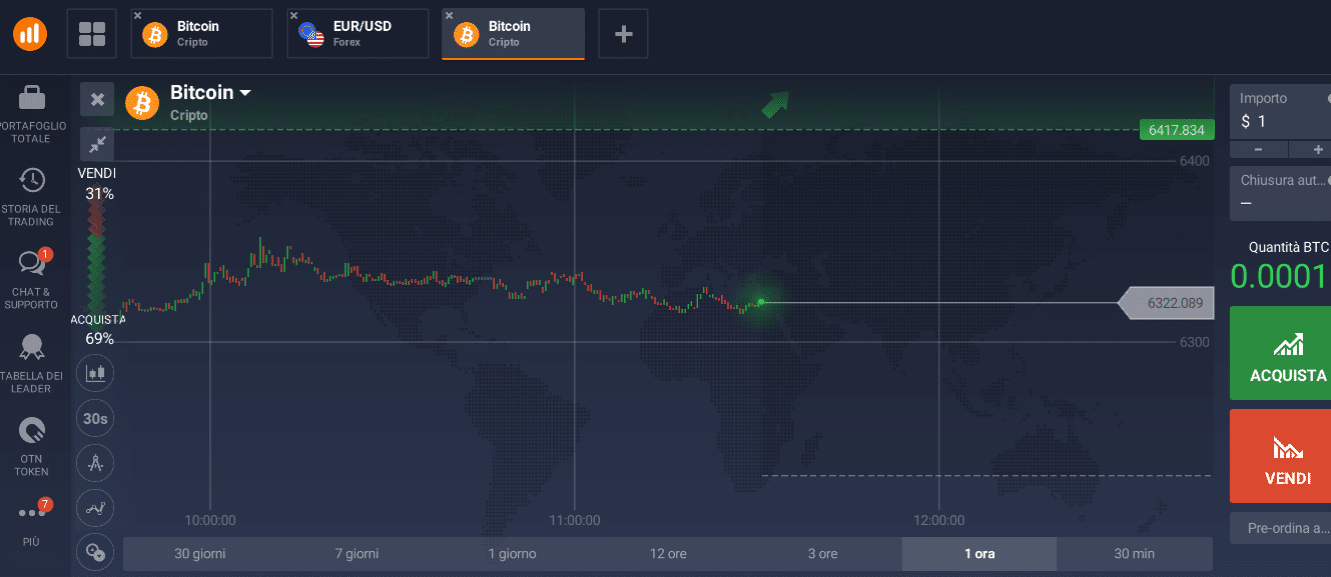
Task: Click the green 6417.834 price level label
Action: click(x=1176, y=130)
